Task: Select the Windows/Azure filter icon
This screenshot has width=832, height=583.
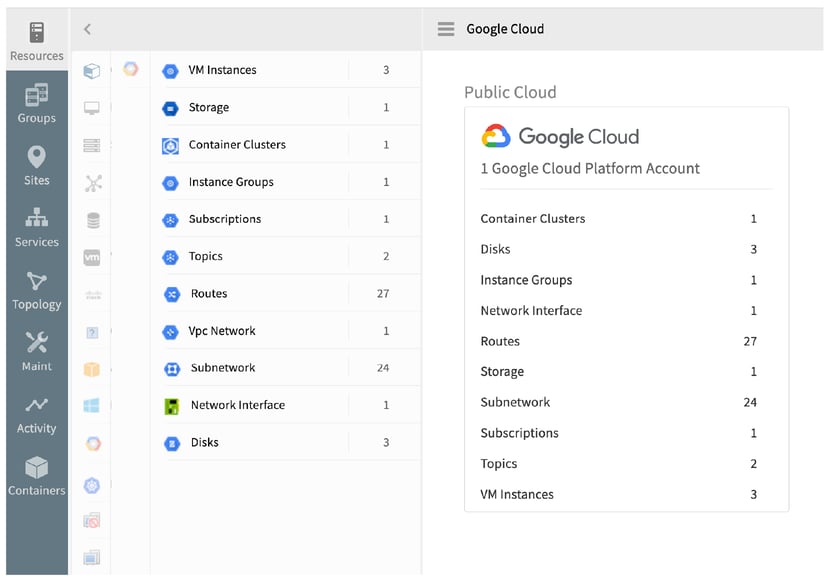Action: point(91,404)
